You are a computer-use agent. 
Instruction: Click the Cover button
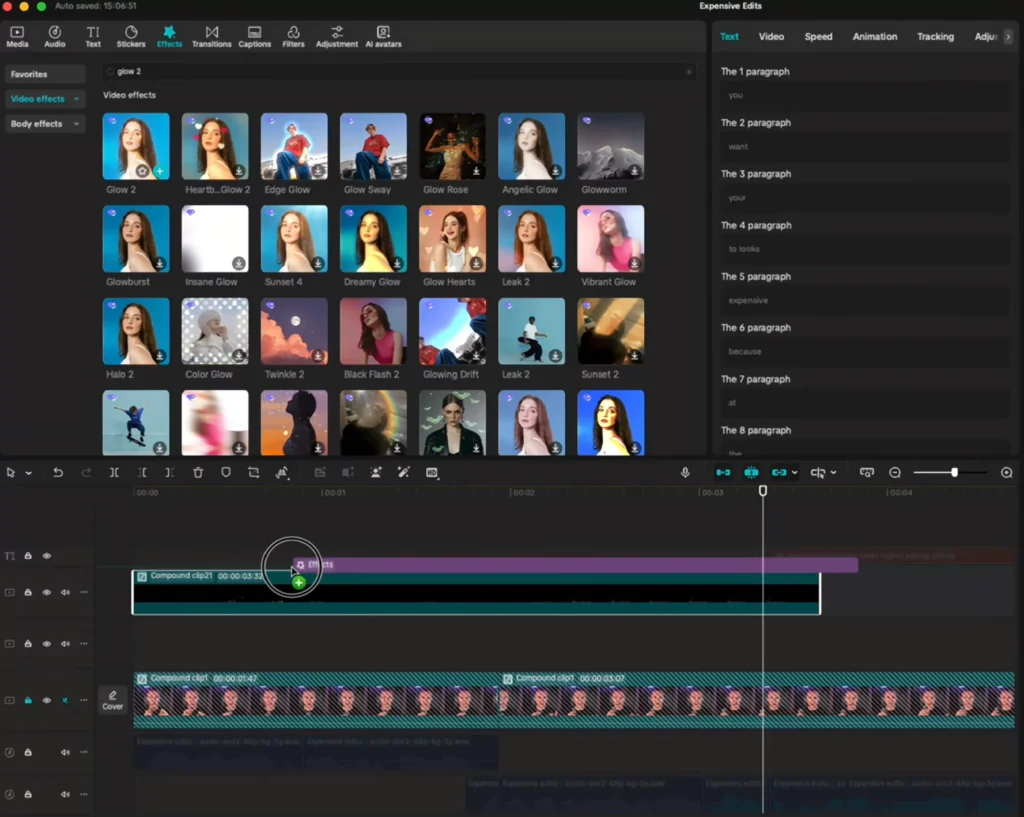[112, 700]
